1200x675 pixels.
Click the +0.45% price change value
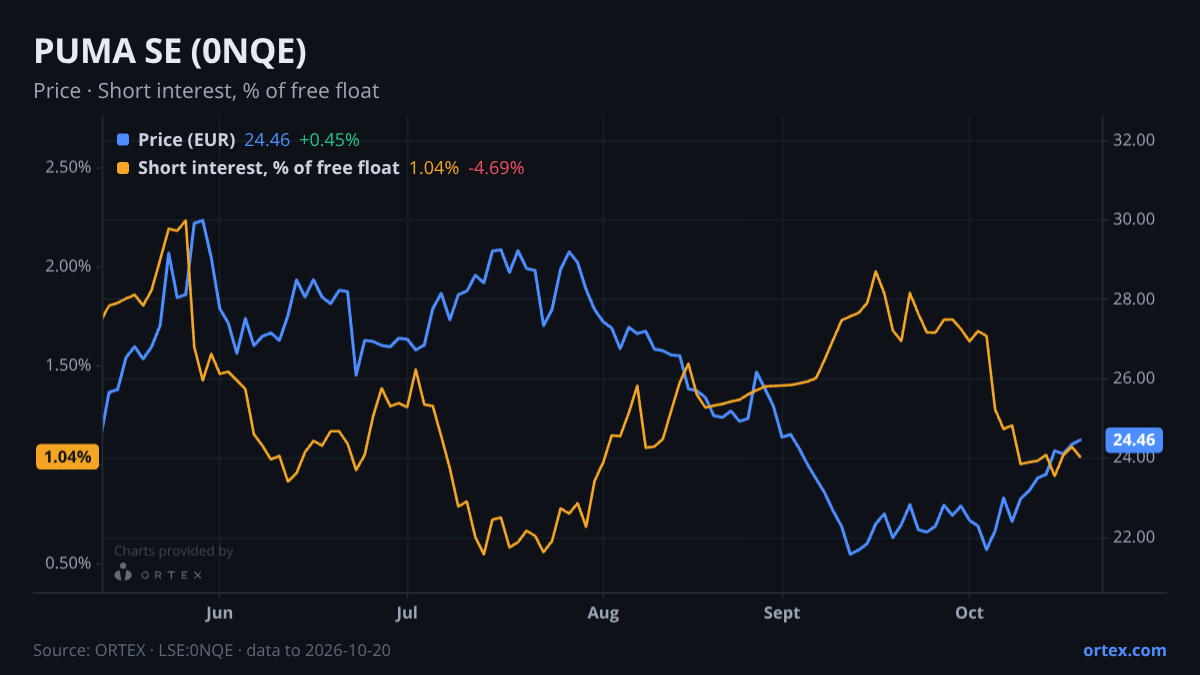[x=329, y=140]
